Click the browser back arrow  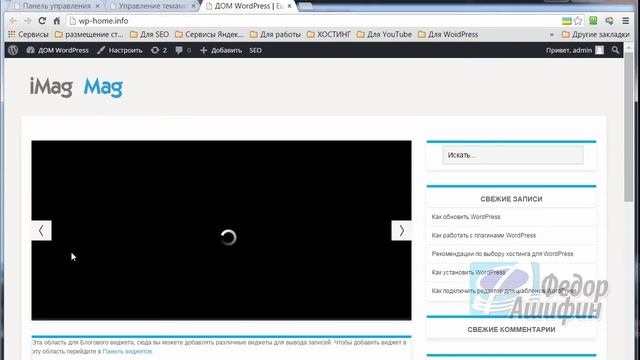[x=13, y=21]
